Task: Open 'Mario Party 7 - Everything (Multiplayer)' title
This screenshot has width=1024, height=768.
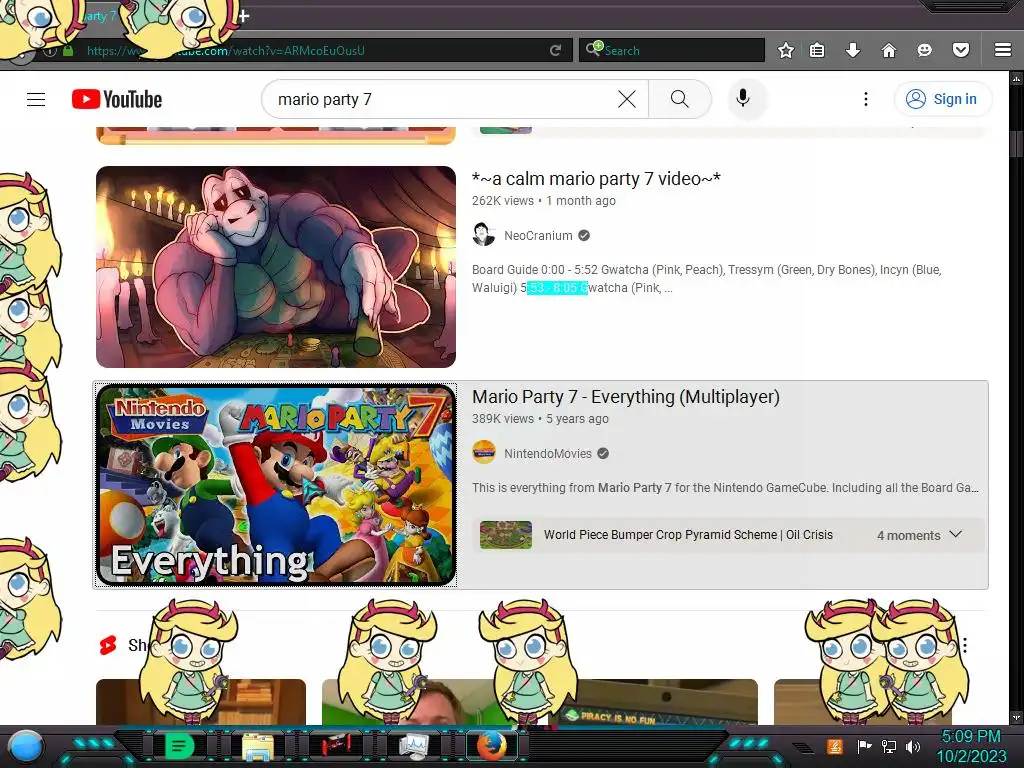Action: click(626, 396)
